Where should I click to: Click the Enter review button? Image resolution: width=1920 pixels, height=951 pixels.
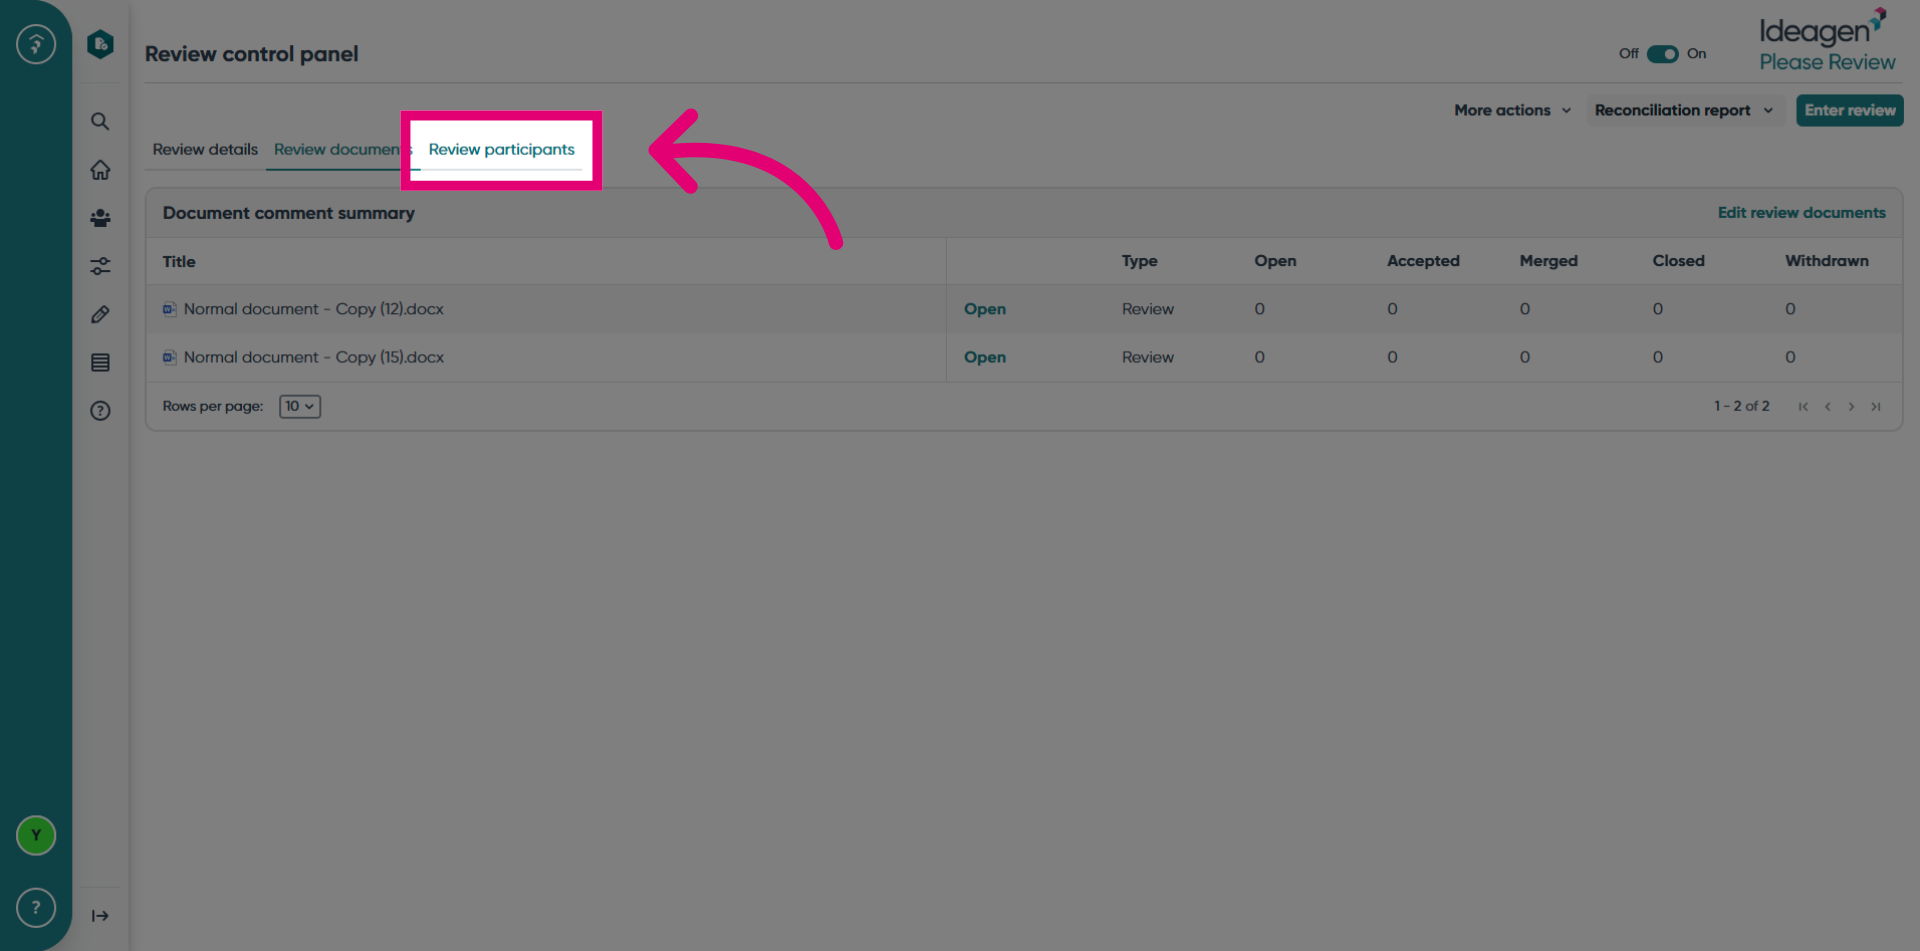pos(1850,110)
